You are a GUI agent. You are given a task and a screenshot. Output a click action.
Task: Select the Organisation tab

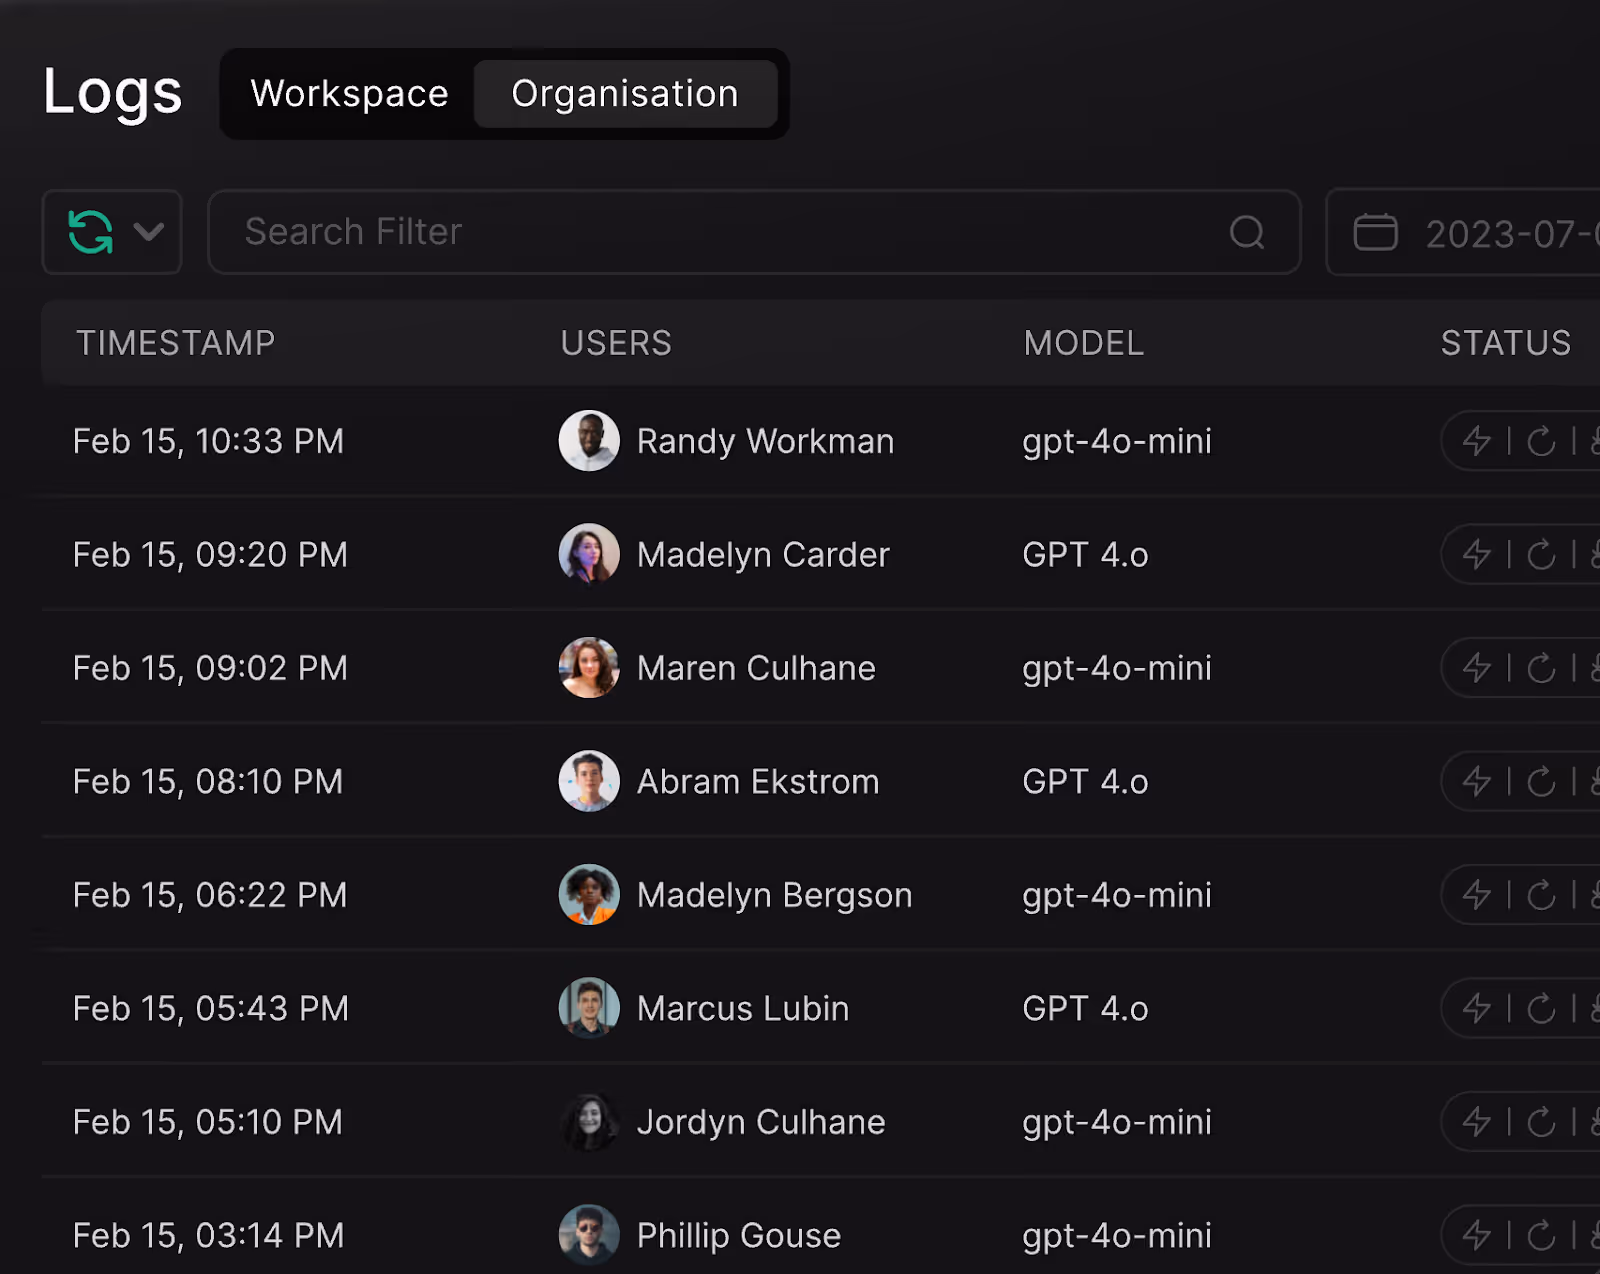coord(625,94)
